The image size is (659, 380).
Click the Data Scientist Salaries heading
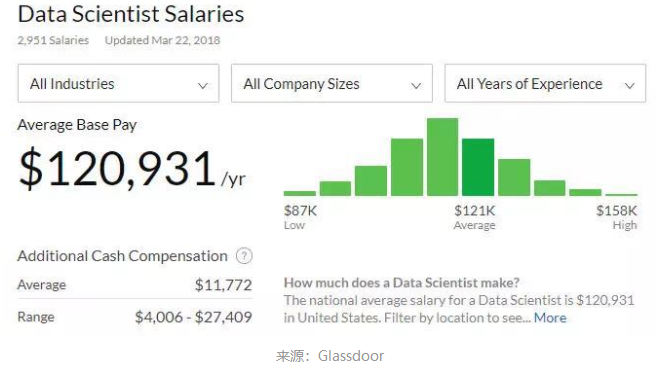(131, 14)
